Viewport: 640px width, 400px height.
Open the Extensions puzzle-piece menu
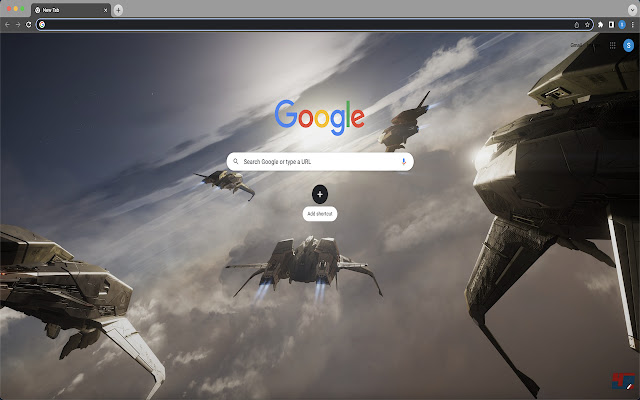tap(600, 25)
